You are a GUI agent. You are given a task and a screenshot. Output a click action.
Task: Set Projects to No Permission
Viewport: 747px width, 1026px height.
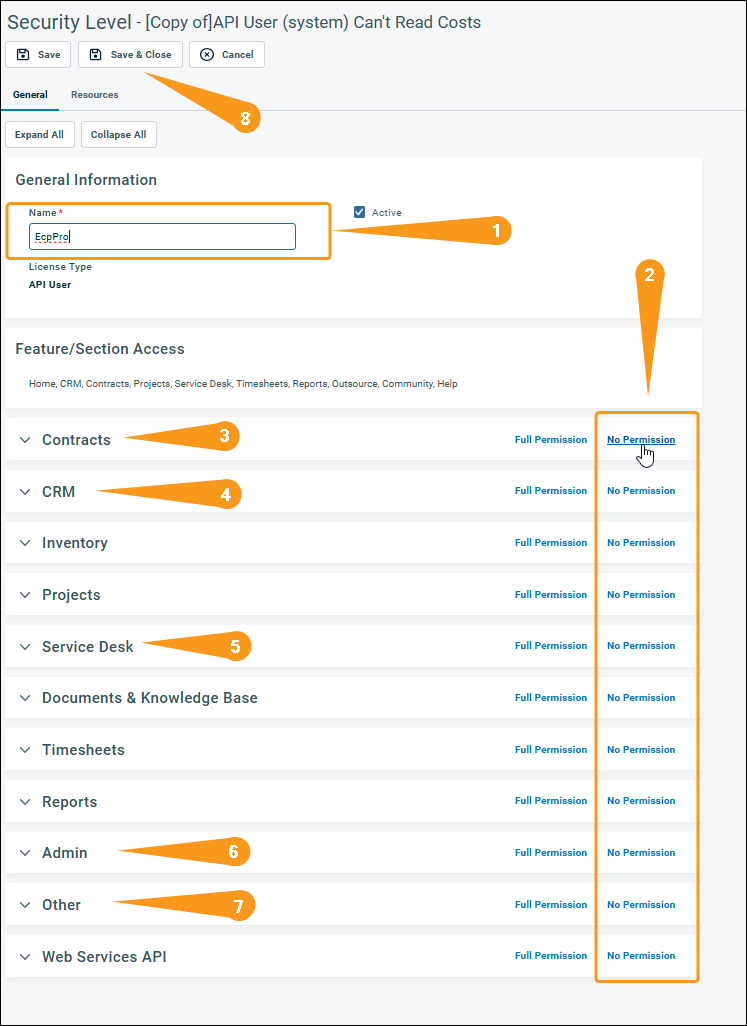click(640, 595)
